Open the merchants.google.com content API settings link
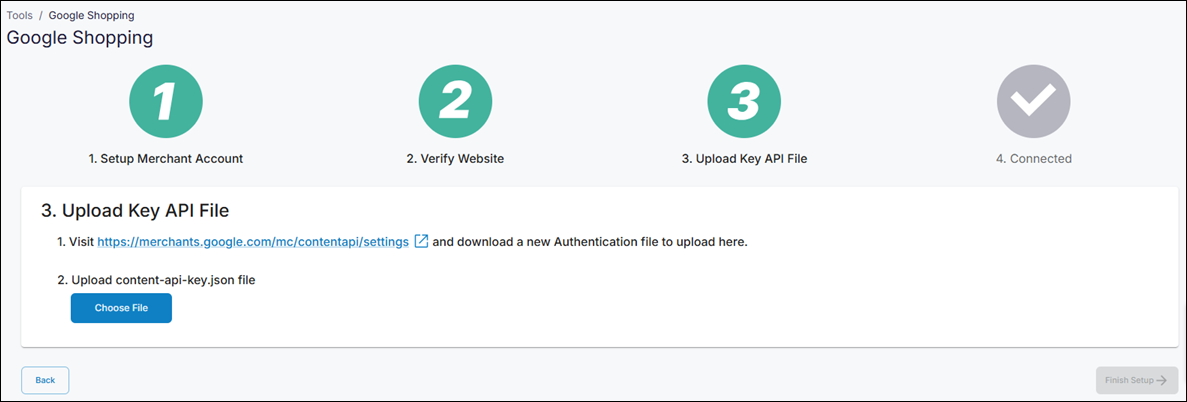This screenshot has width=1187, height=402. (x=252, y=242)
